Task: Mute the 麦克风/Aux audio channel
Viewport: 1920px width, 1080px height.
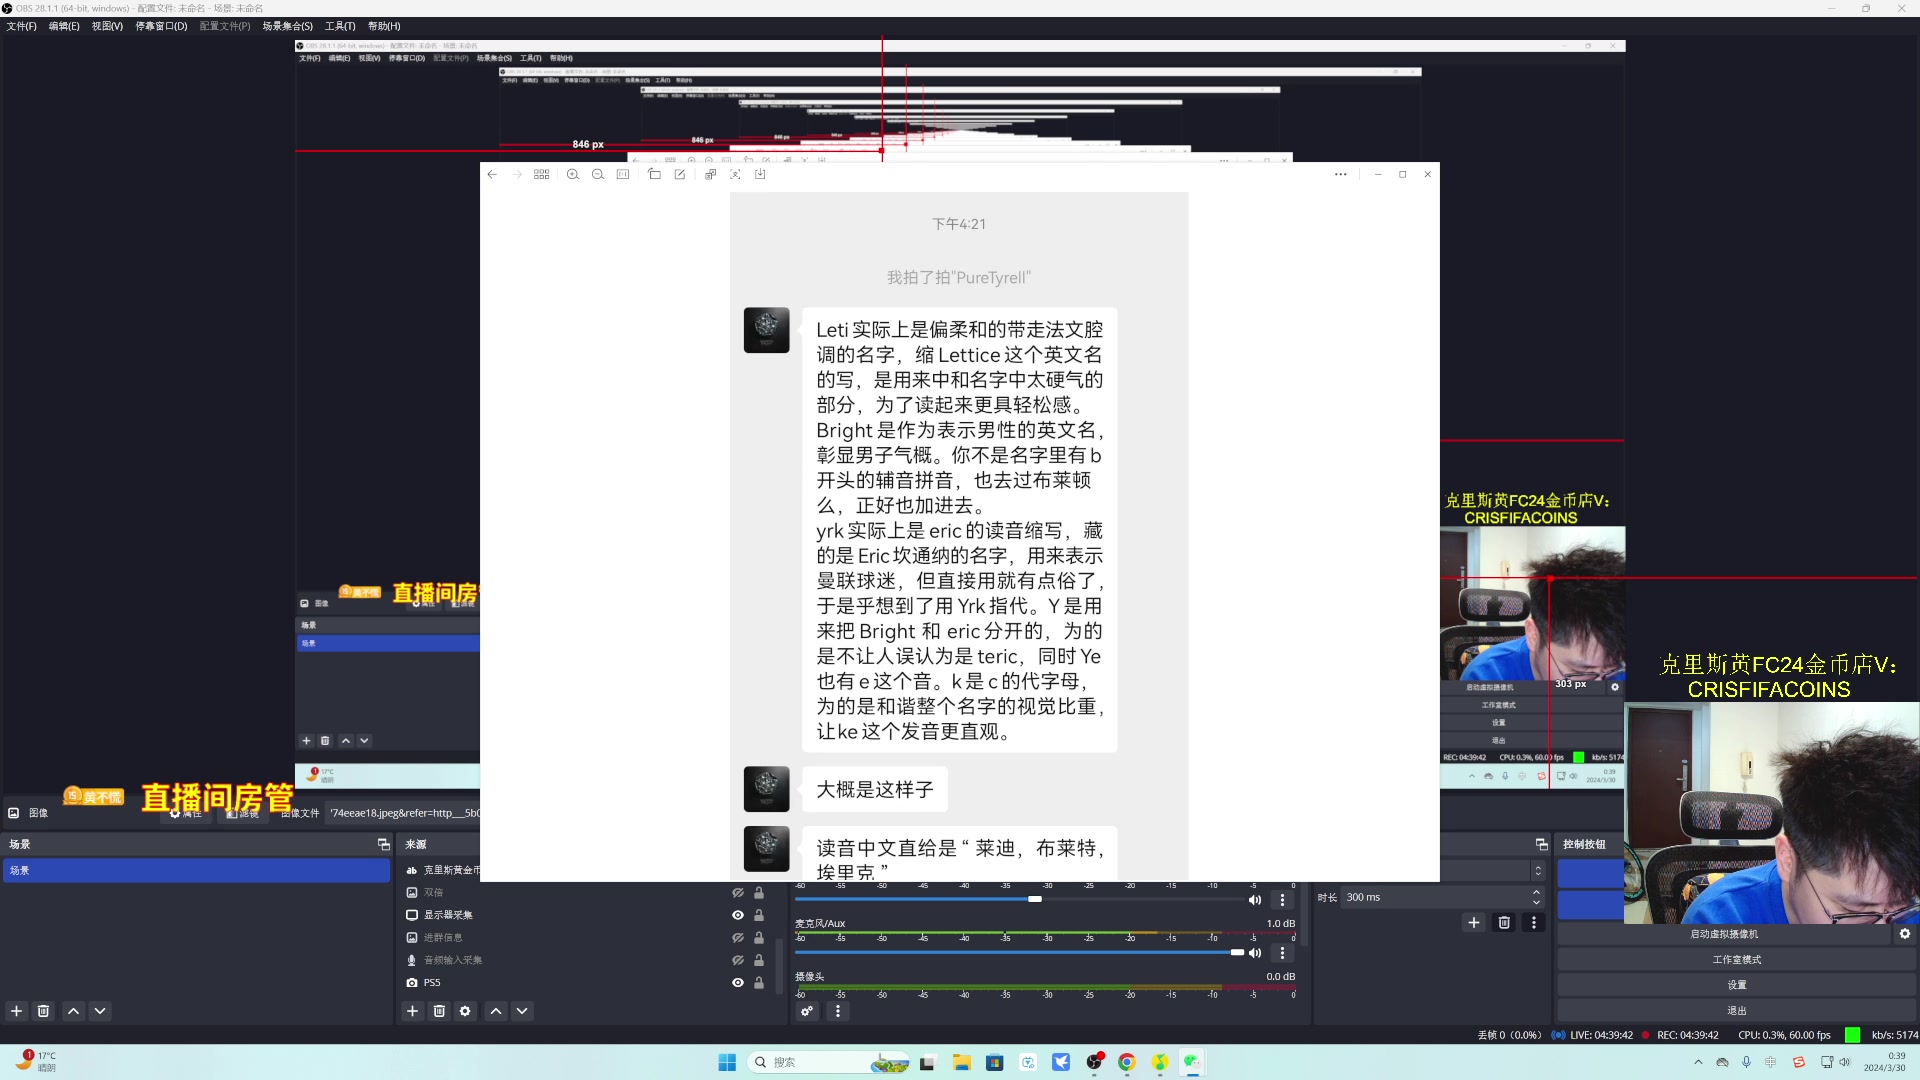Action: (x=1255, y=953)
